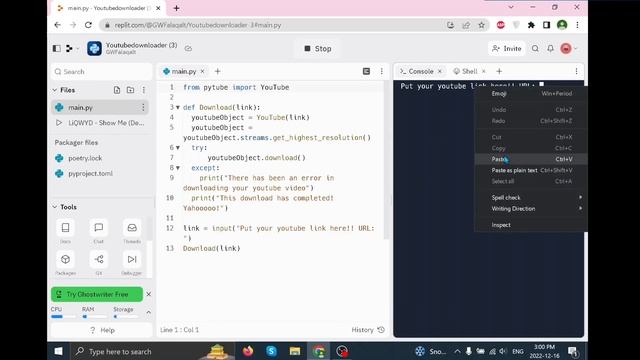
Task: Close the main.py editor tab
Action: pos(202,71)
